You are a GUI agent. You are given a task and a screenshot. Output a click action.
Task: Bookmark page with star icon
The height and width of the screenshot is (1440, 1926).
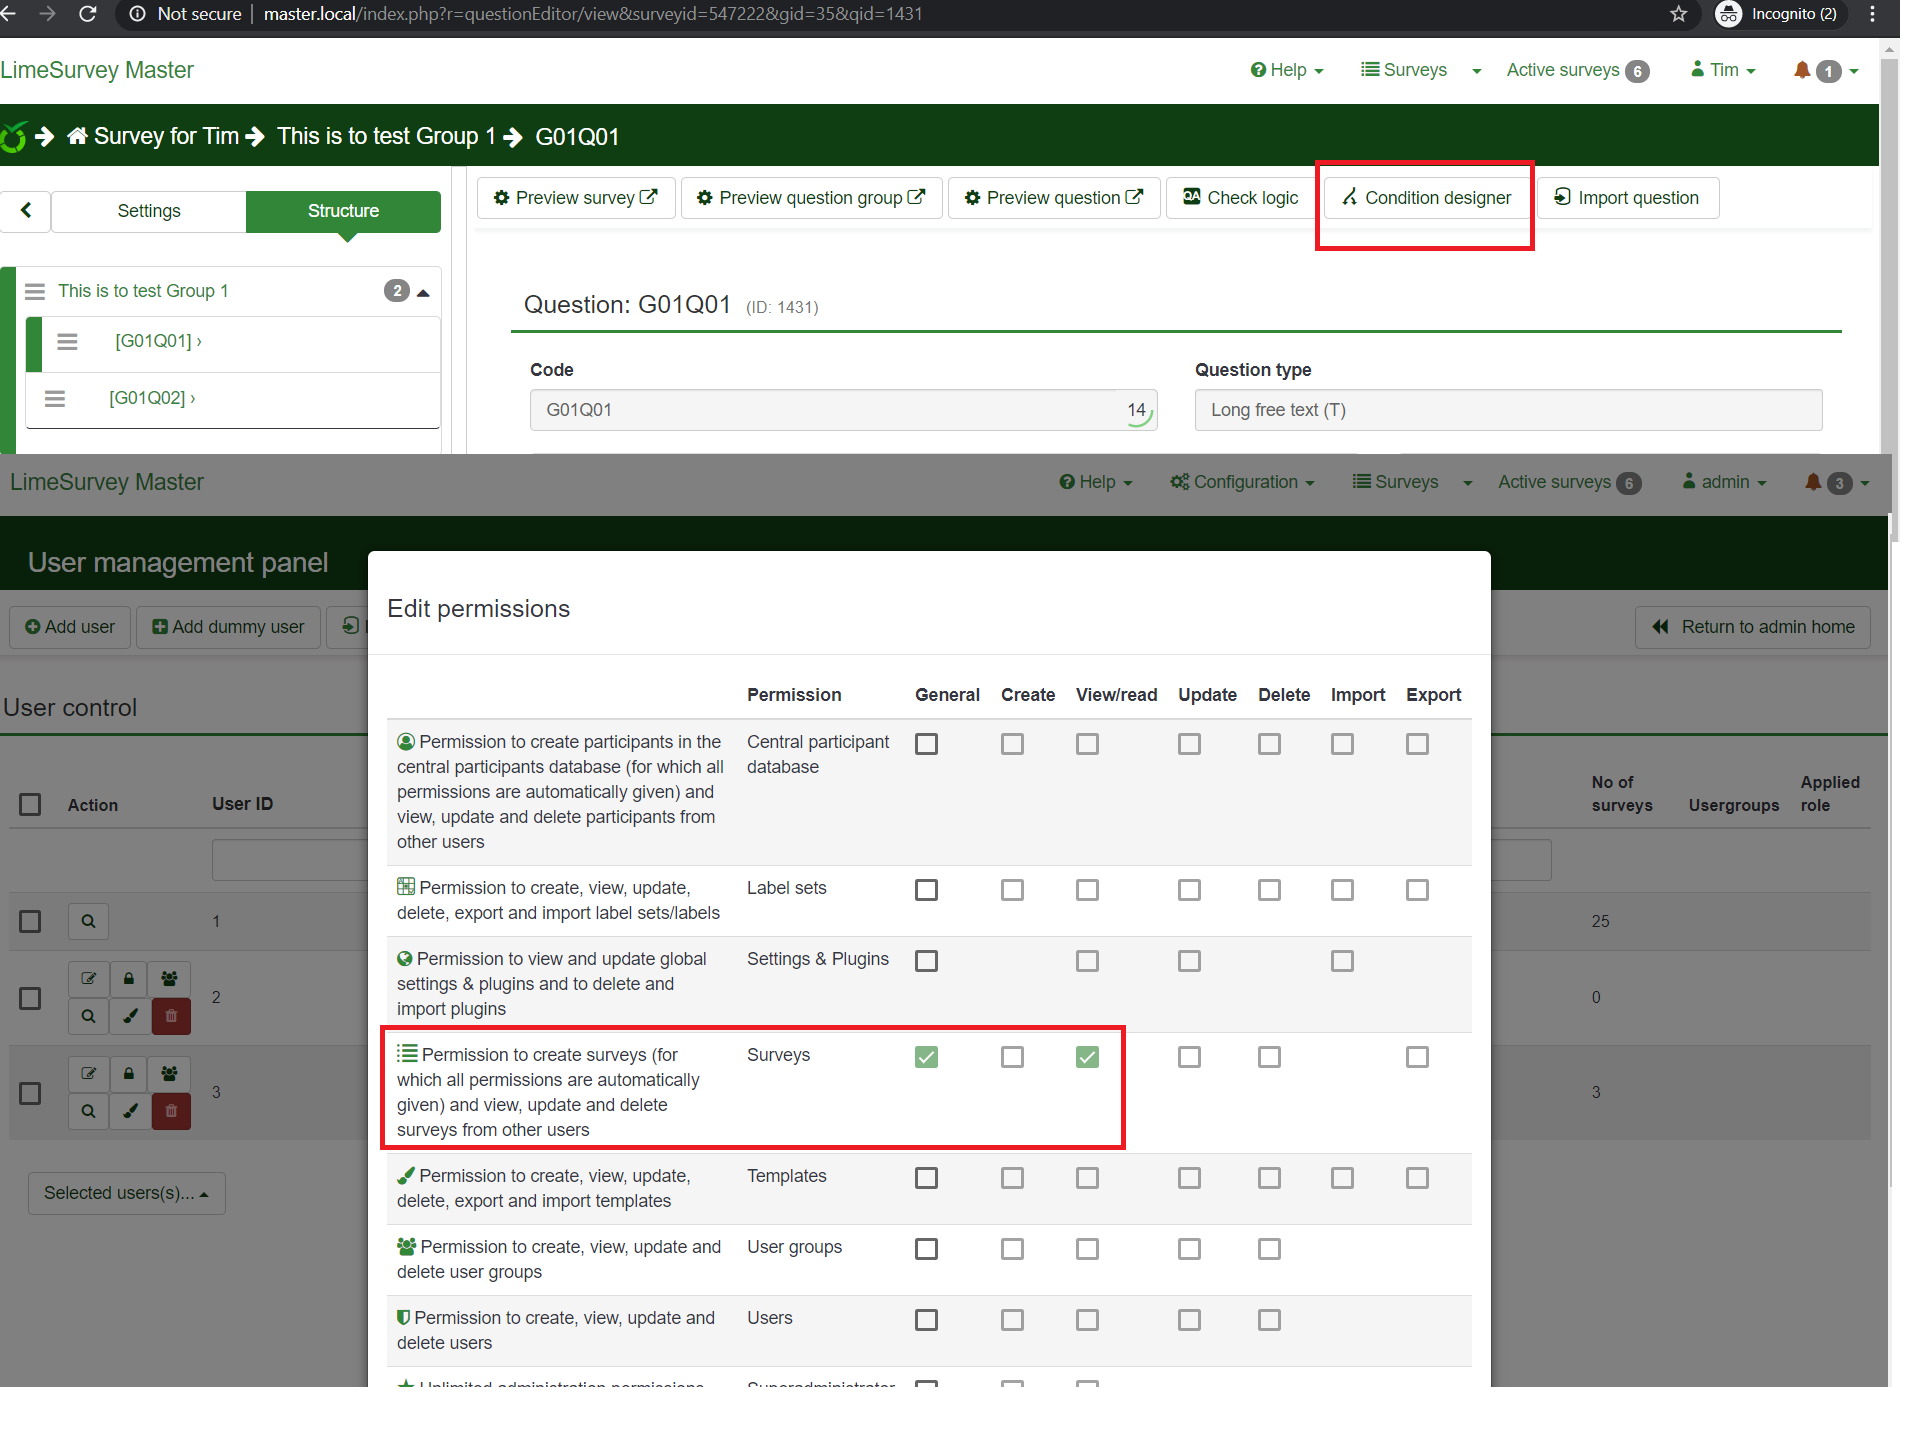(1678, 14)
